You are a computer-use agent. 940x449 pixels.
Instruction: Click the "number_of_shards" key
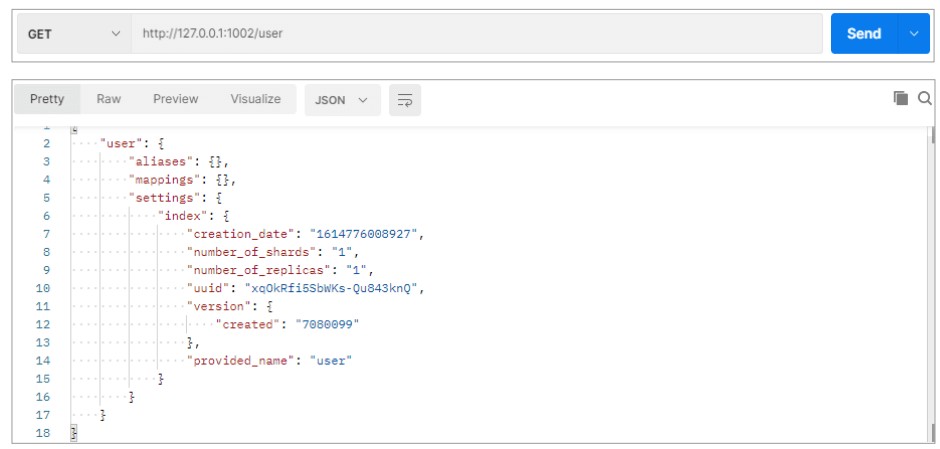[248, 252]
